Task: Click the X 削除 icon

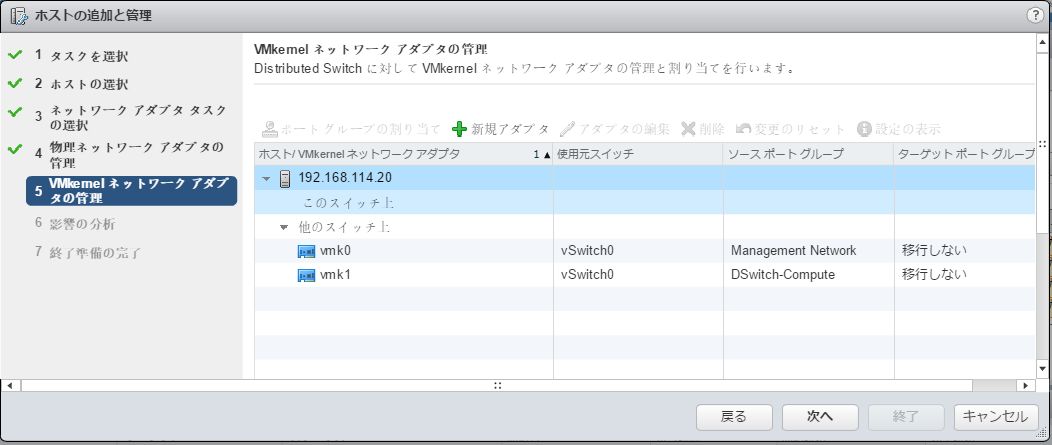Action: (x=688, y=129)
